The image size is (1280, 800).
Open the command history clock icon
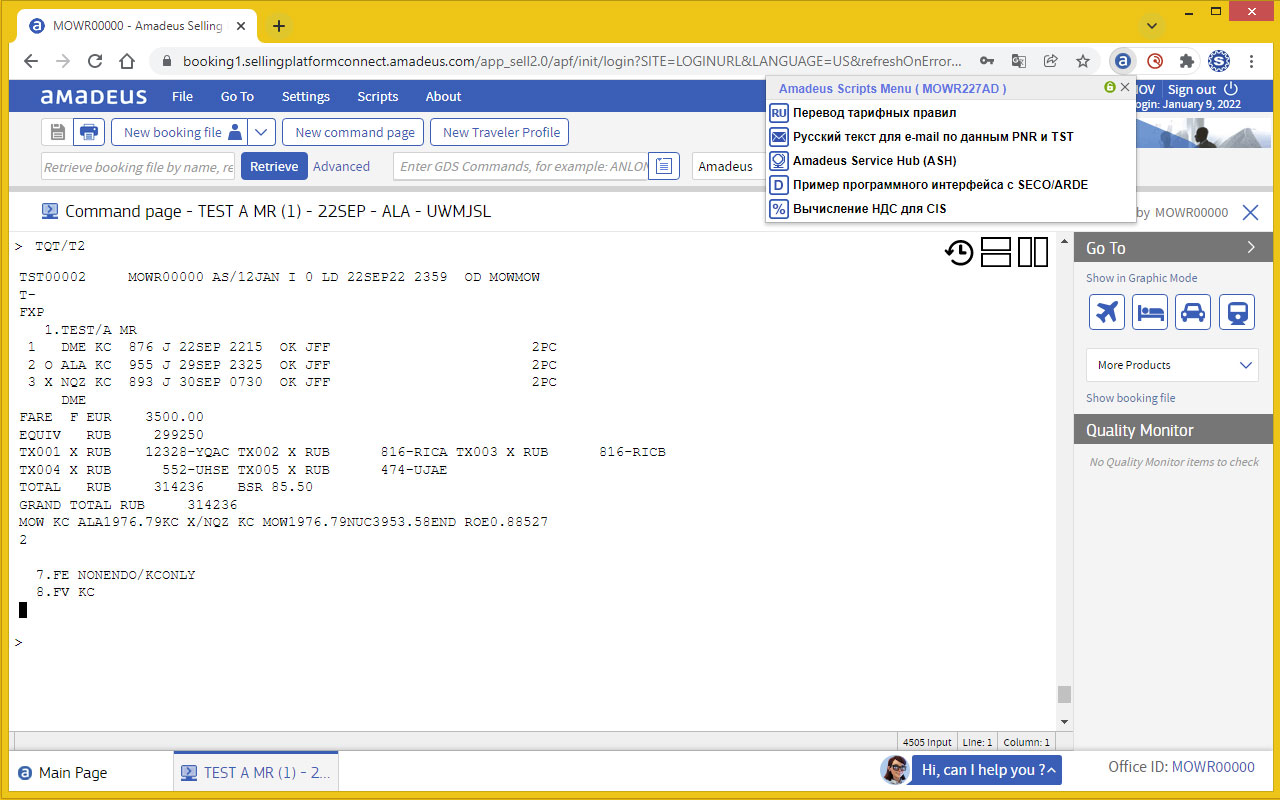point(959,253)
